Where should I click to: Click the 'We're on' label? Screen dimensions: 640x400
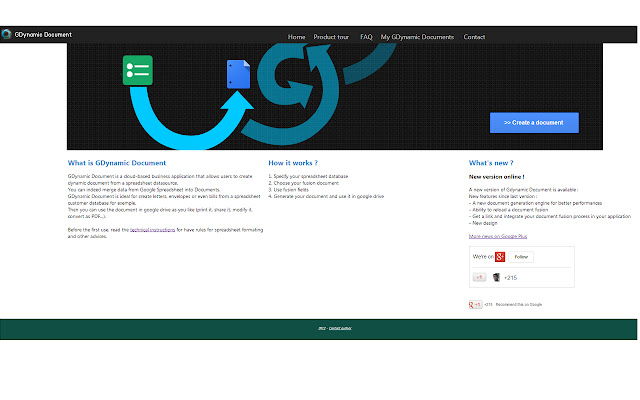[483, 257]
